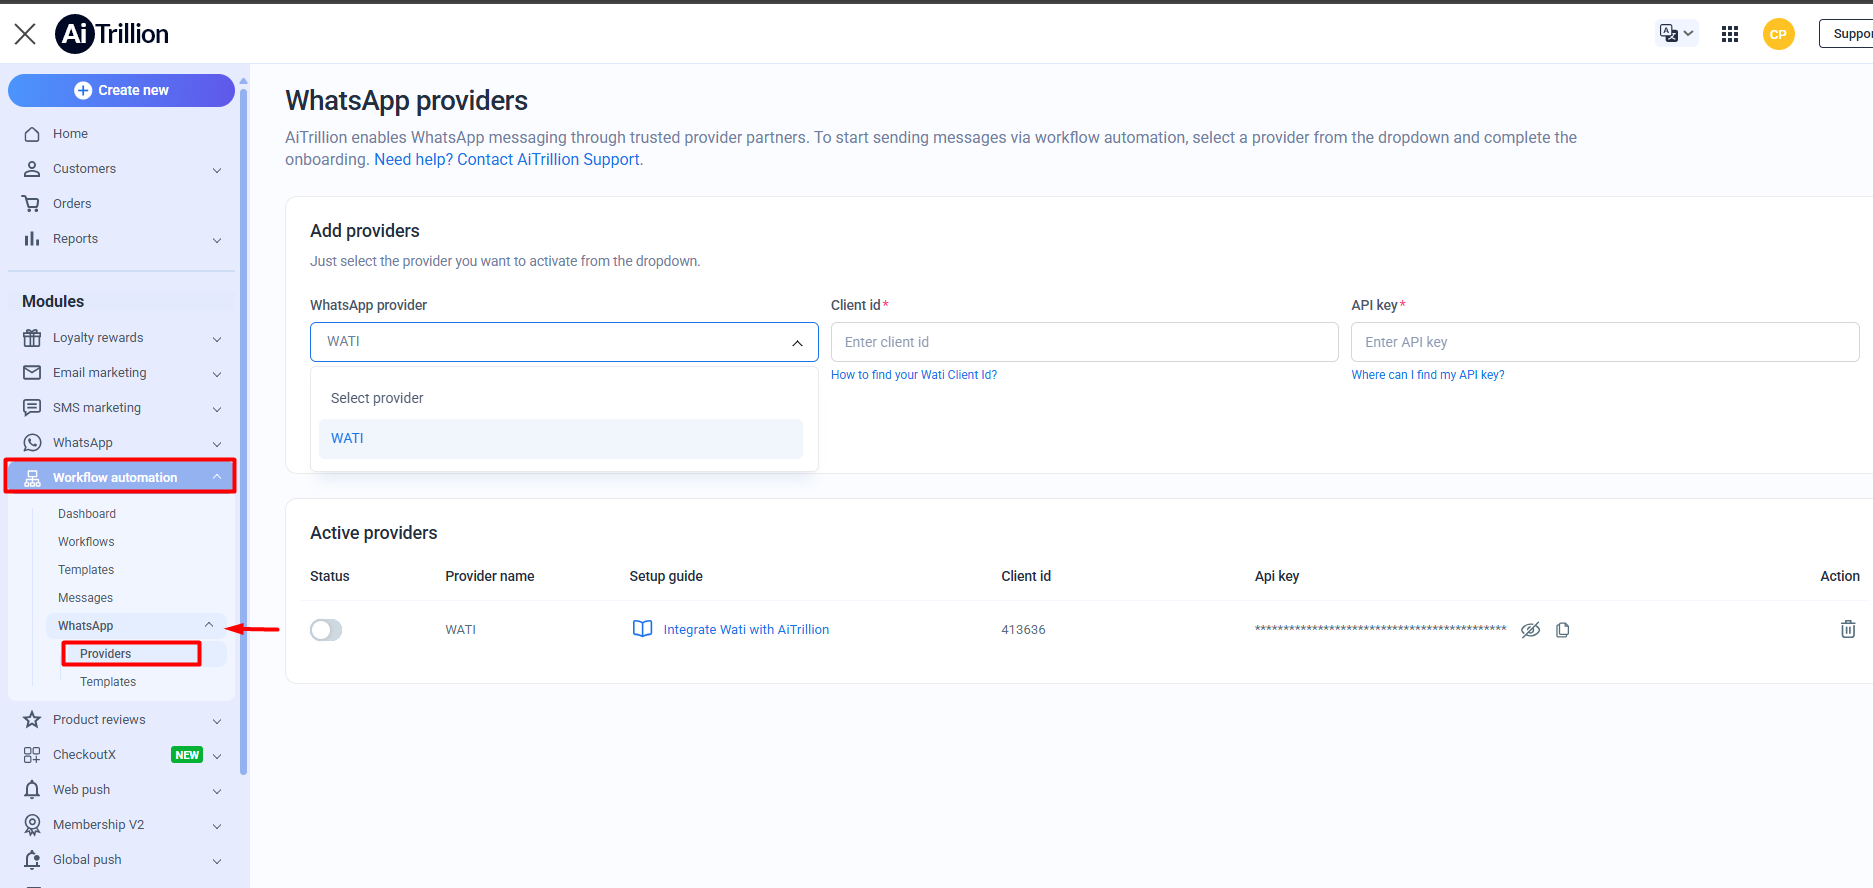Expand Email marketing chevron
The width and height of the screenshot is (1873, 888).
[217, 374]
